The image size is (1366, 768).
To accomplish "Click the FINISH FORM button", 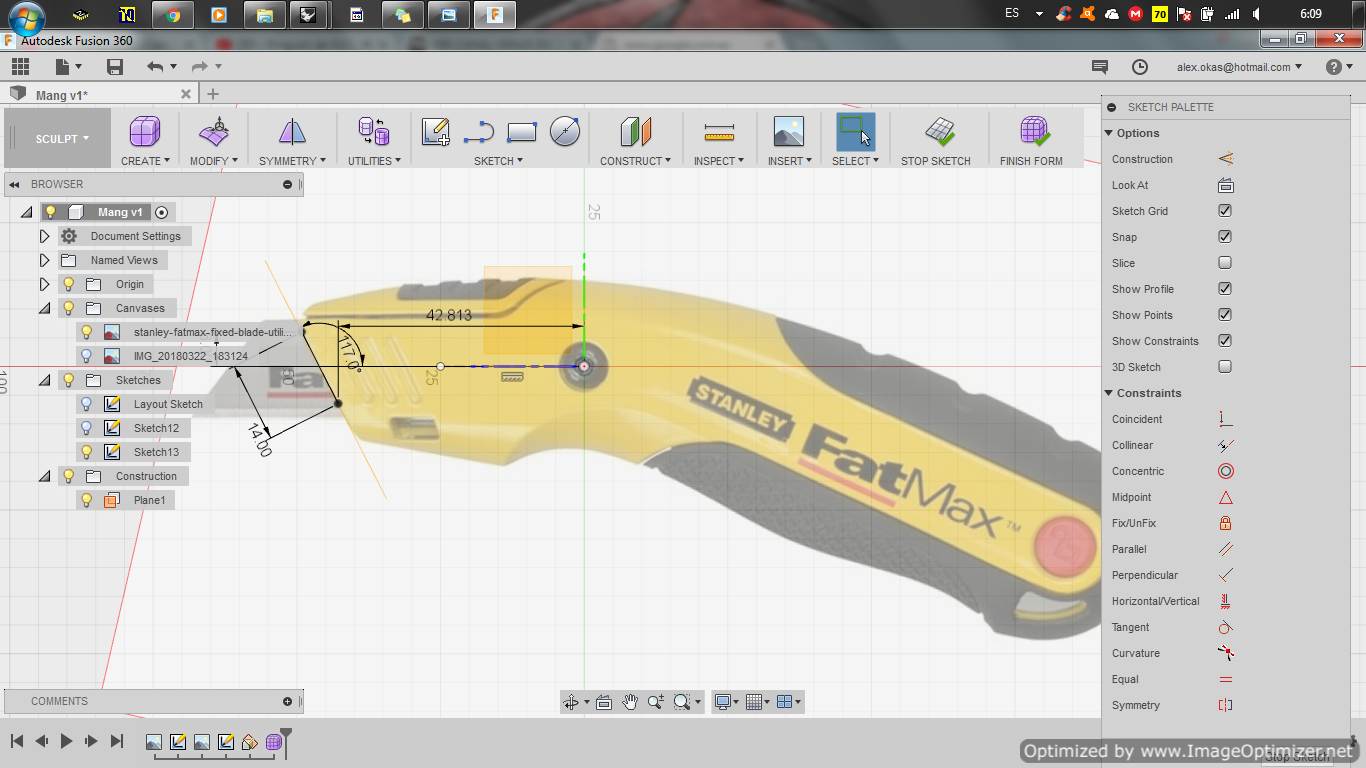I will (x=1031, y=139).
